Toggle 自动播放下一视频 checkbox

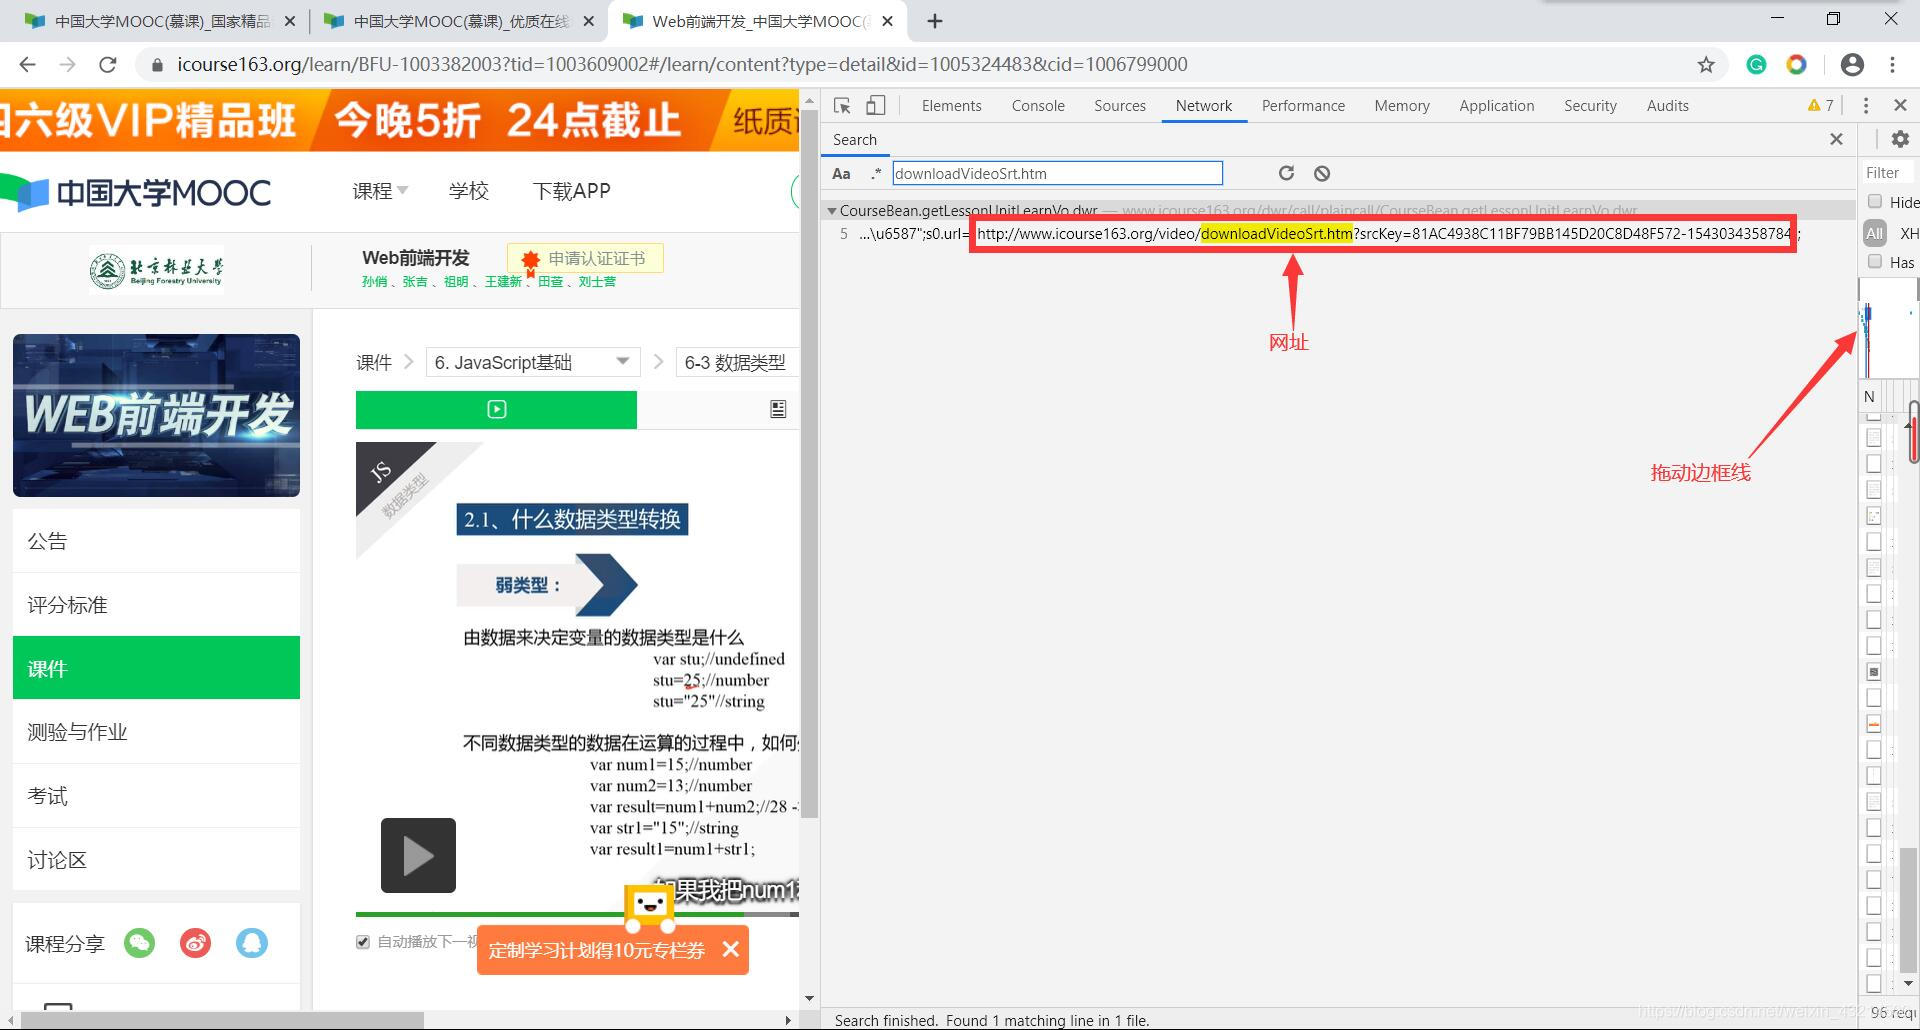363,942
